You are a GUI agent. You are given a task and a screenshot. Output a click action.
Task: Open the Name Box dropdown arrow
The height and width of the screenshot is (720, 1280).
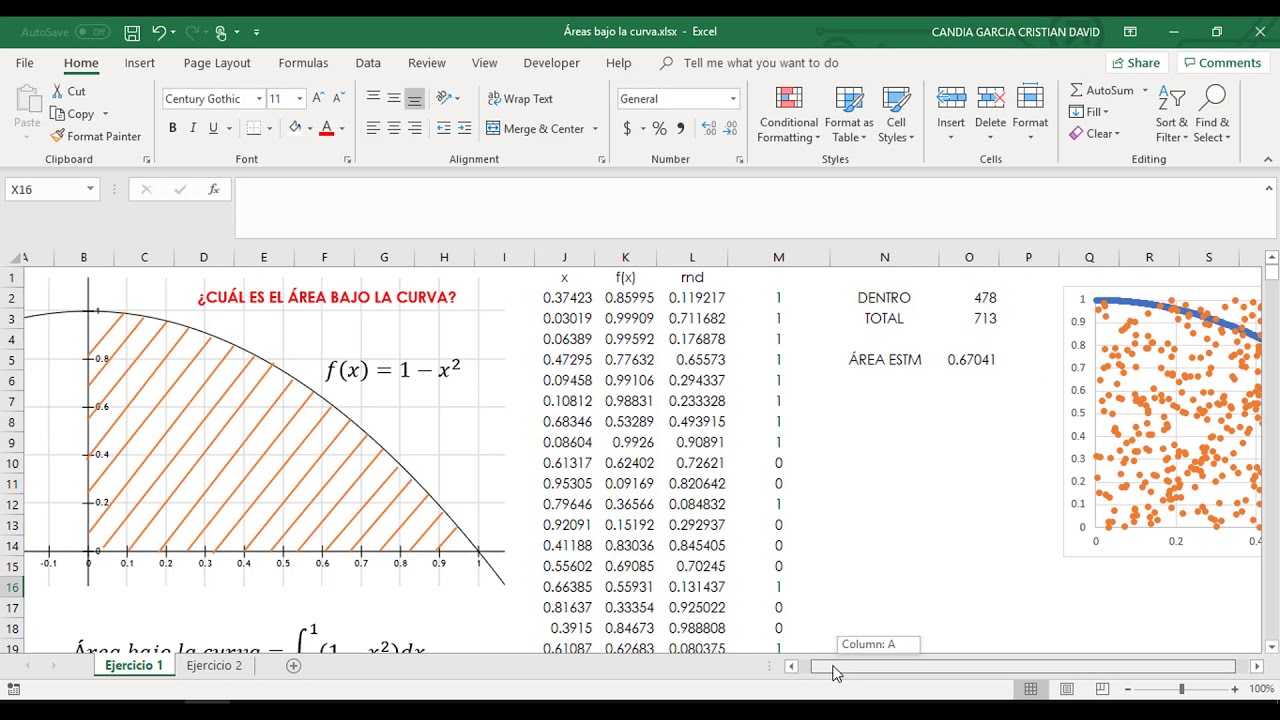click(x=90, y=189)
